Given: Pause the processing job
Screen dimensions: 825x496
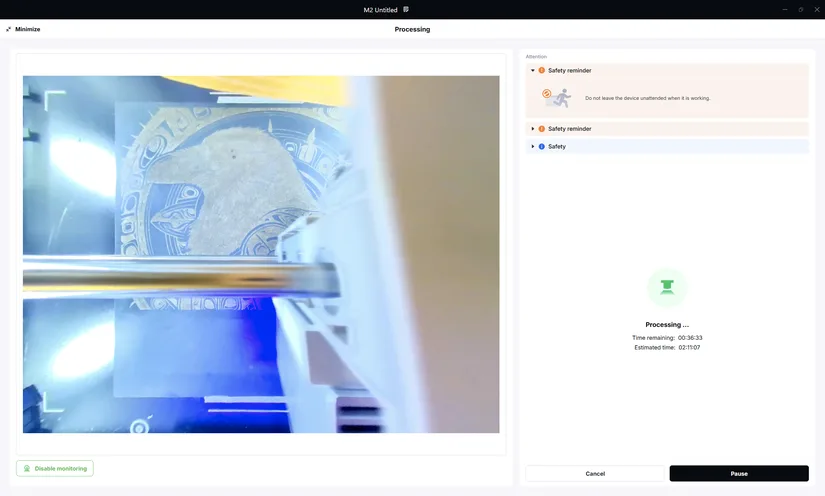Looking at the screenshot, I should 739,473.
